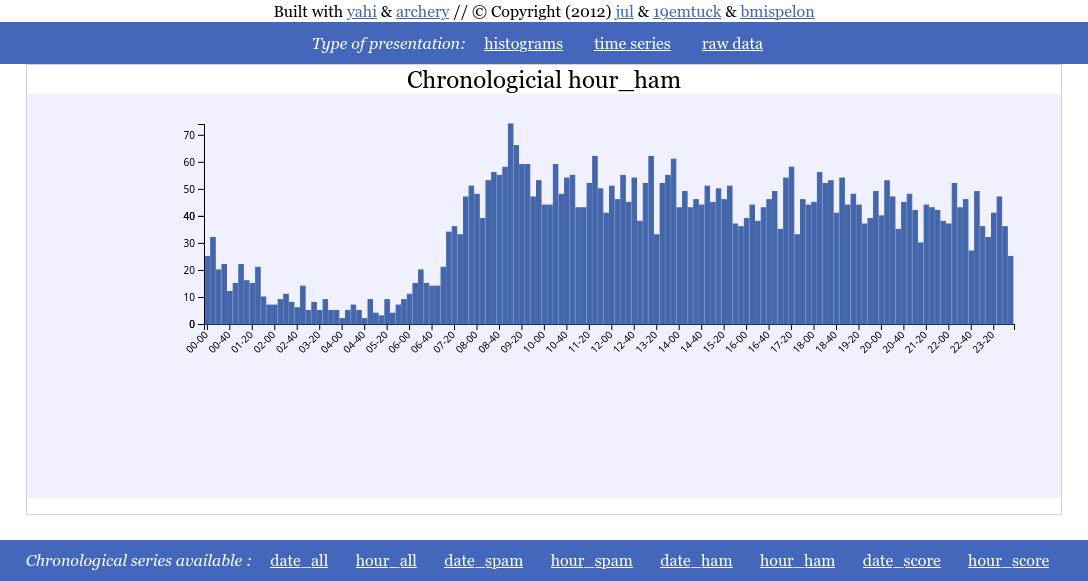Open the histograms presentation link
The image size is (1088, 581).
pos(523,44)
